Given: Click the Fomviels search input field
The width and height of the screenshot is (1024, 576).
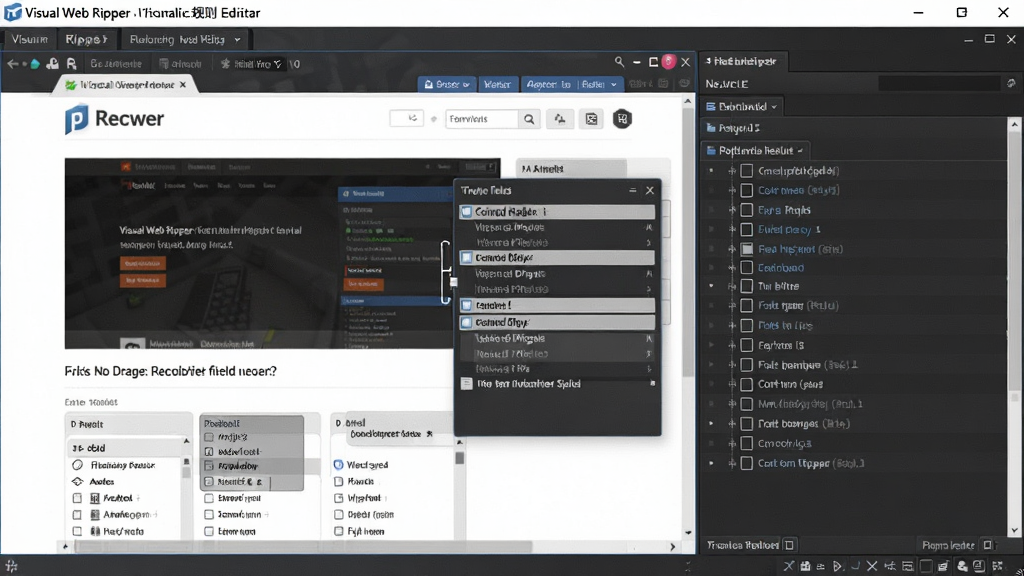Looking at the screenshot, I should (x=482, y=119).
